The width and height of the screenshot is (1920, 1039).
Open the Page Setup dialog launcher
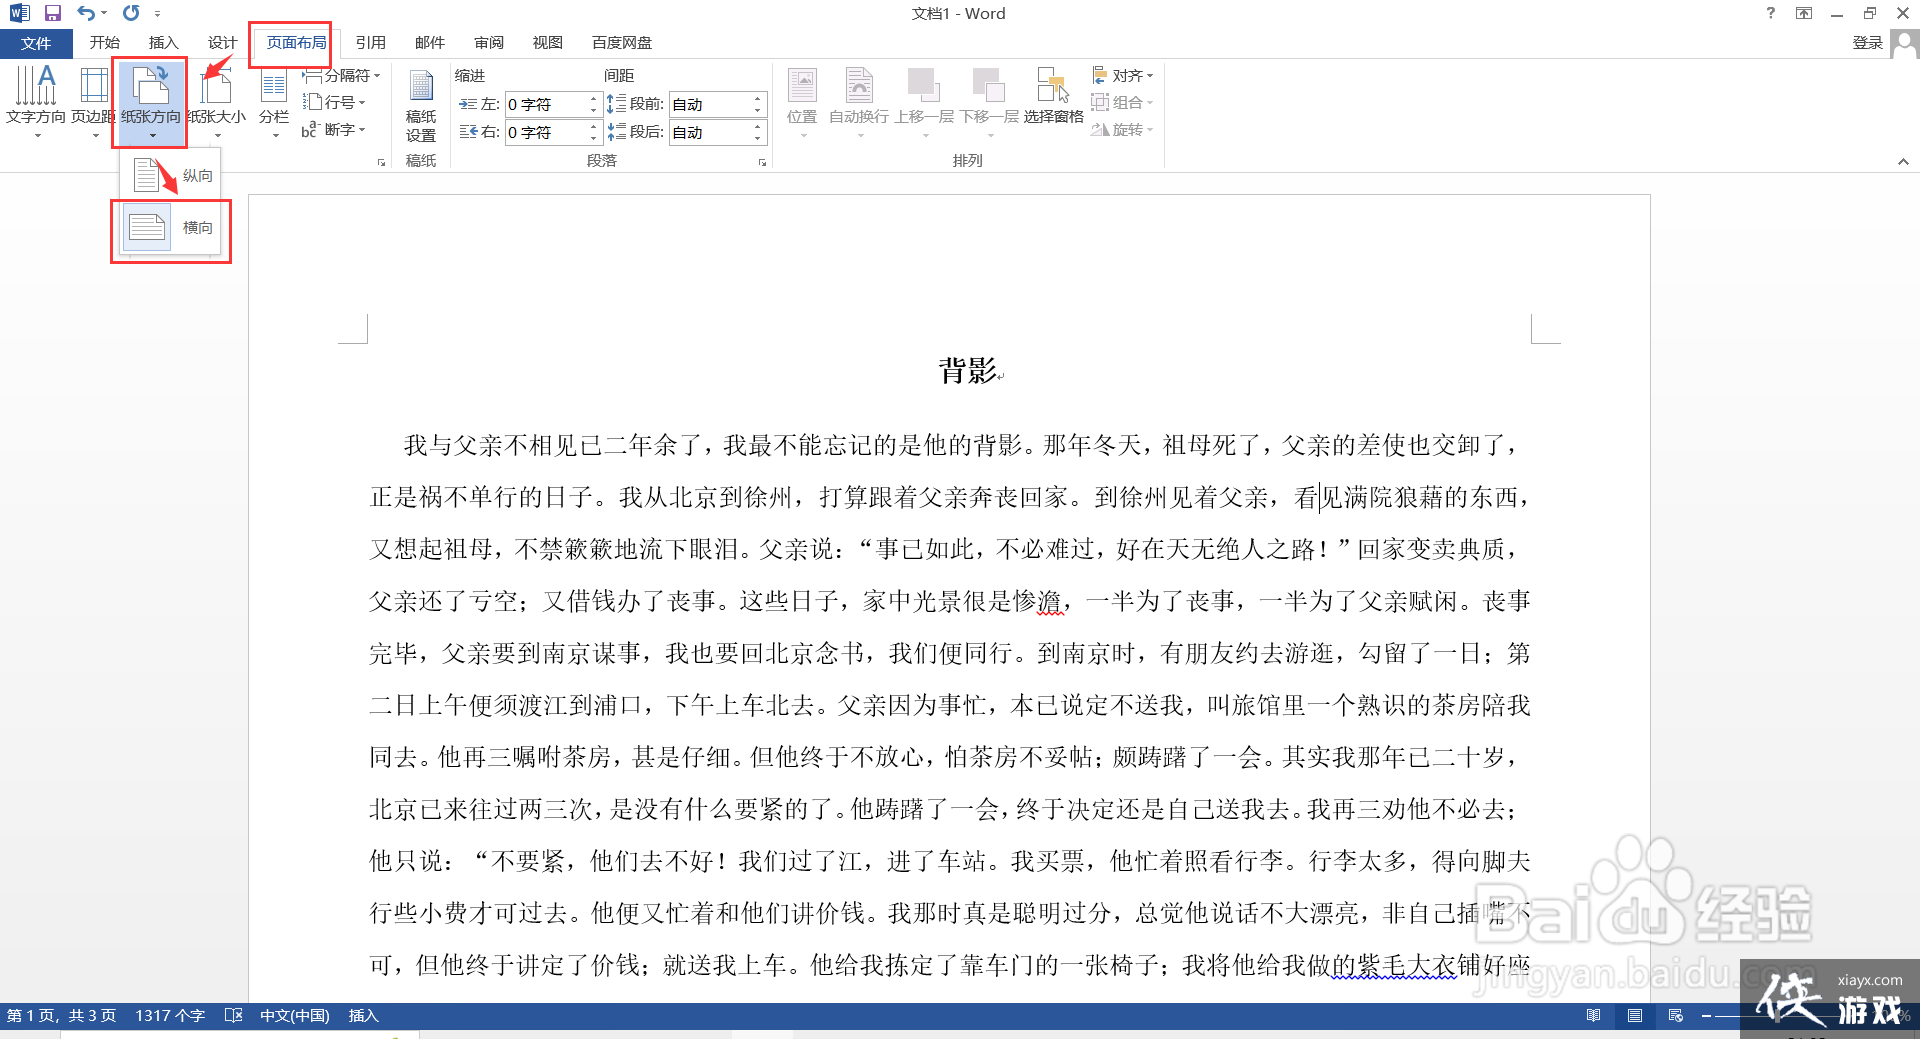coord(381,162)
